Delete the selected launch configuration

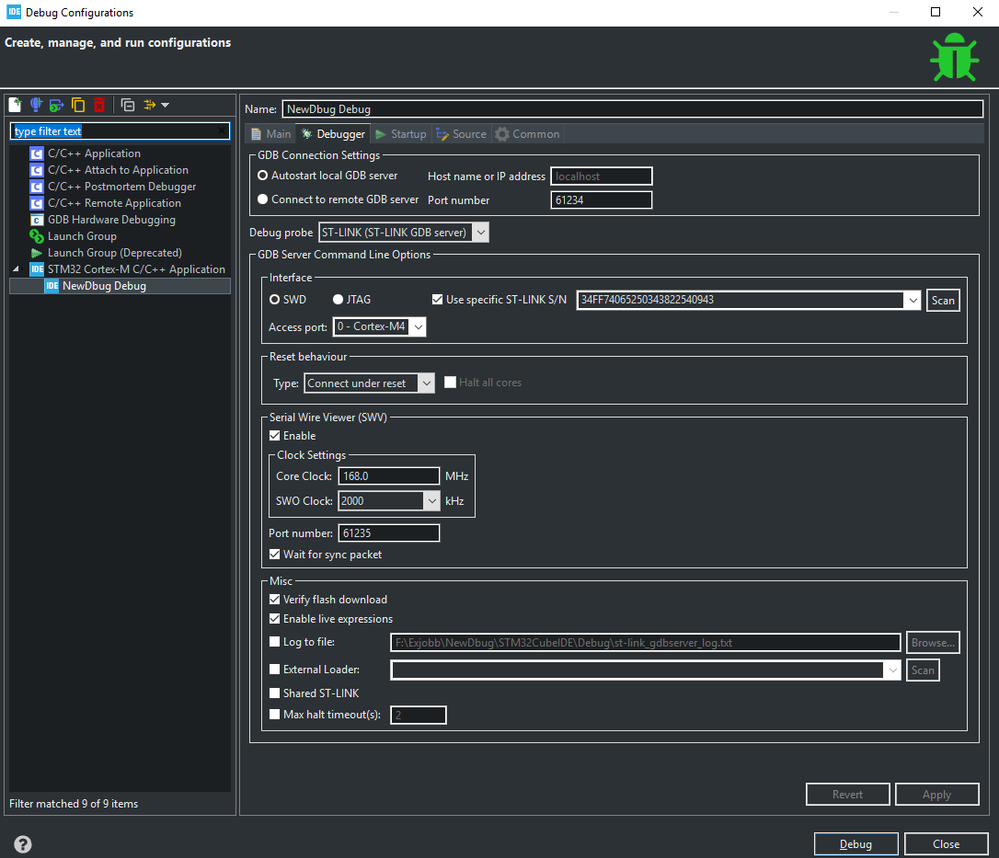click(99, 104)
